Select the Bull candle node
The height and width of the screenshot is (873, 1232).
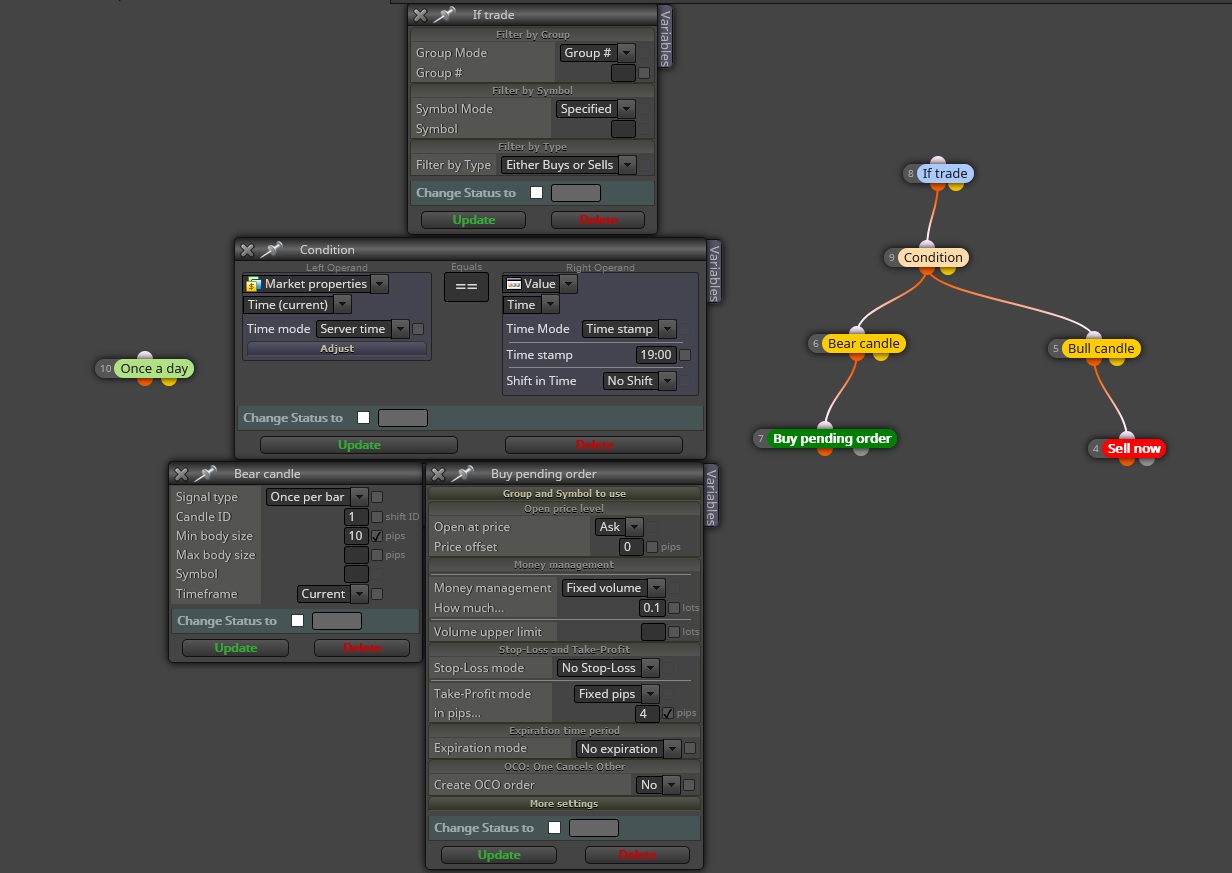pos(1100,349)
